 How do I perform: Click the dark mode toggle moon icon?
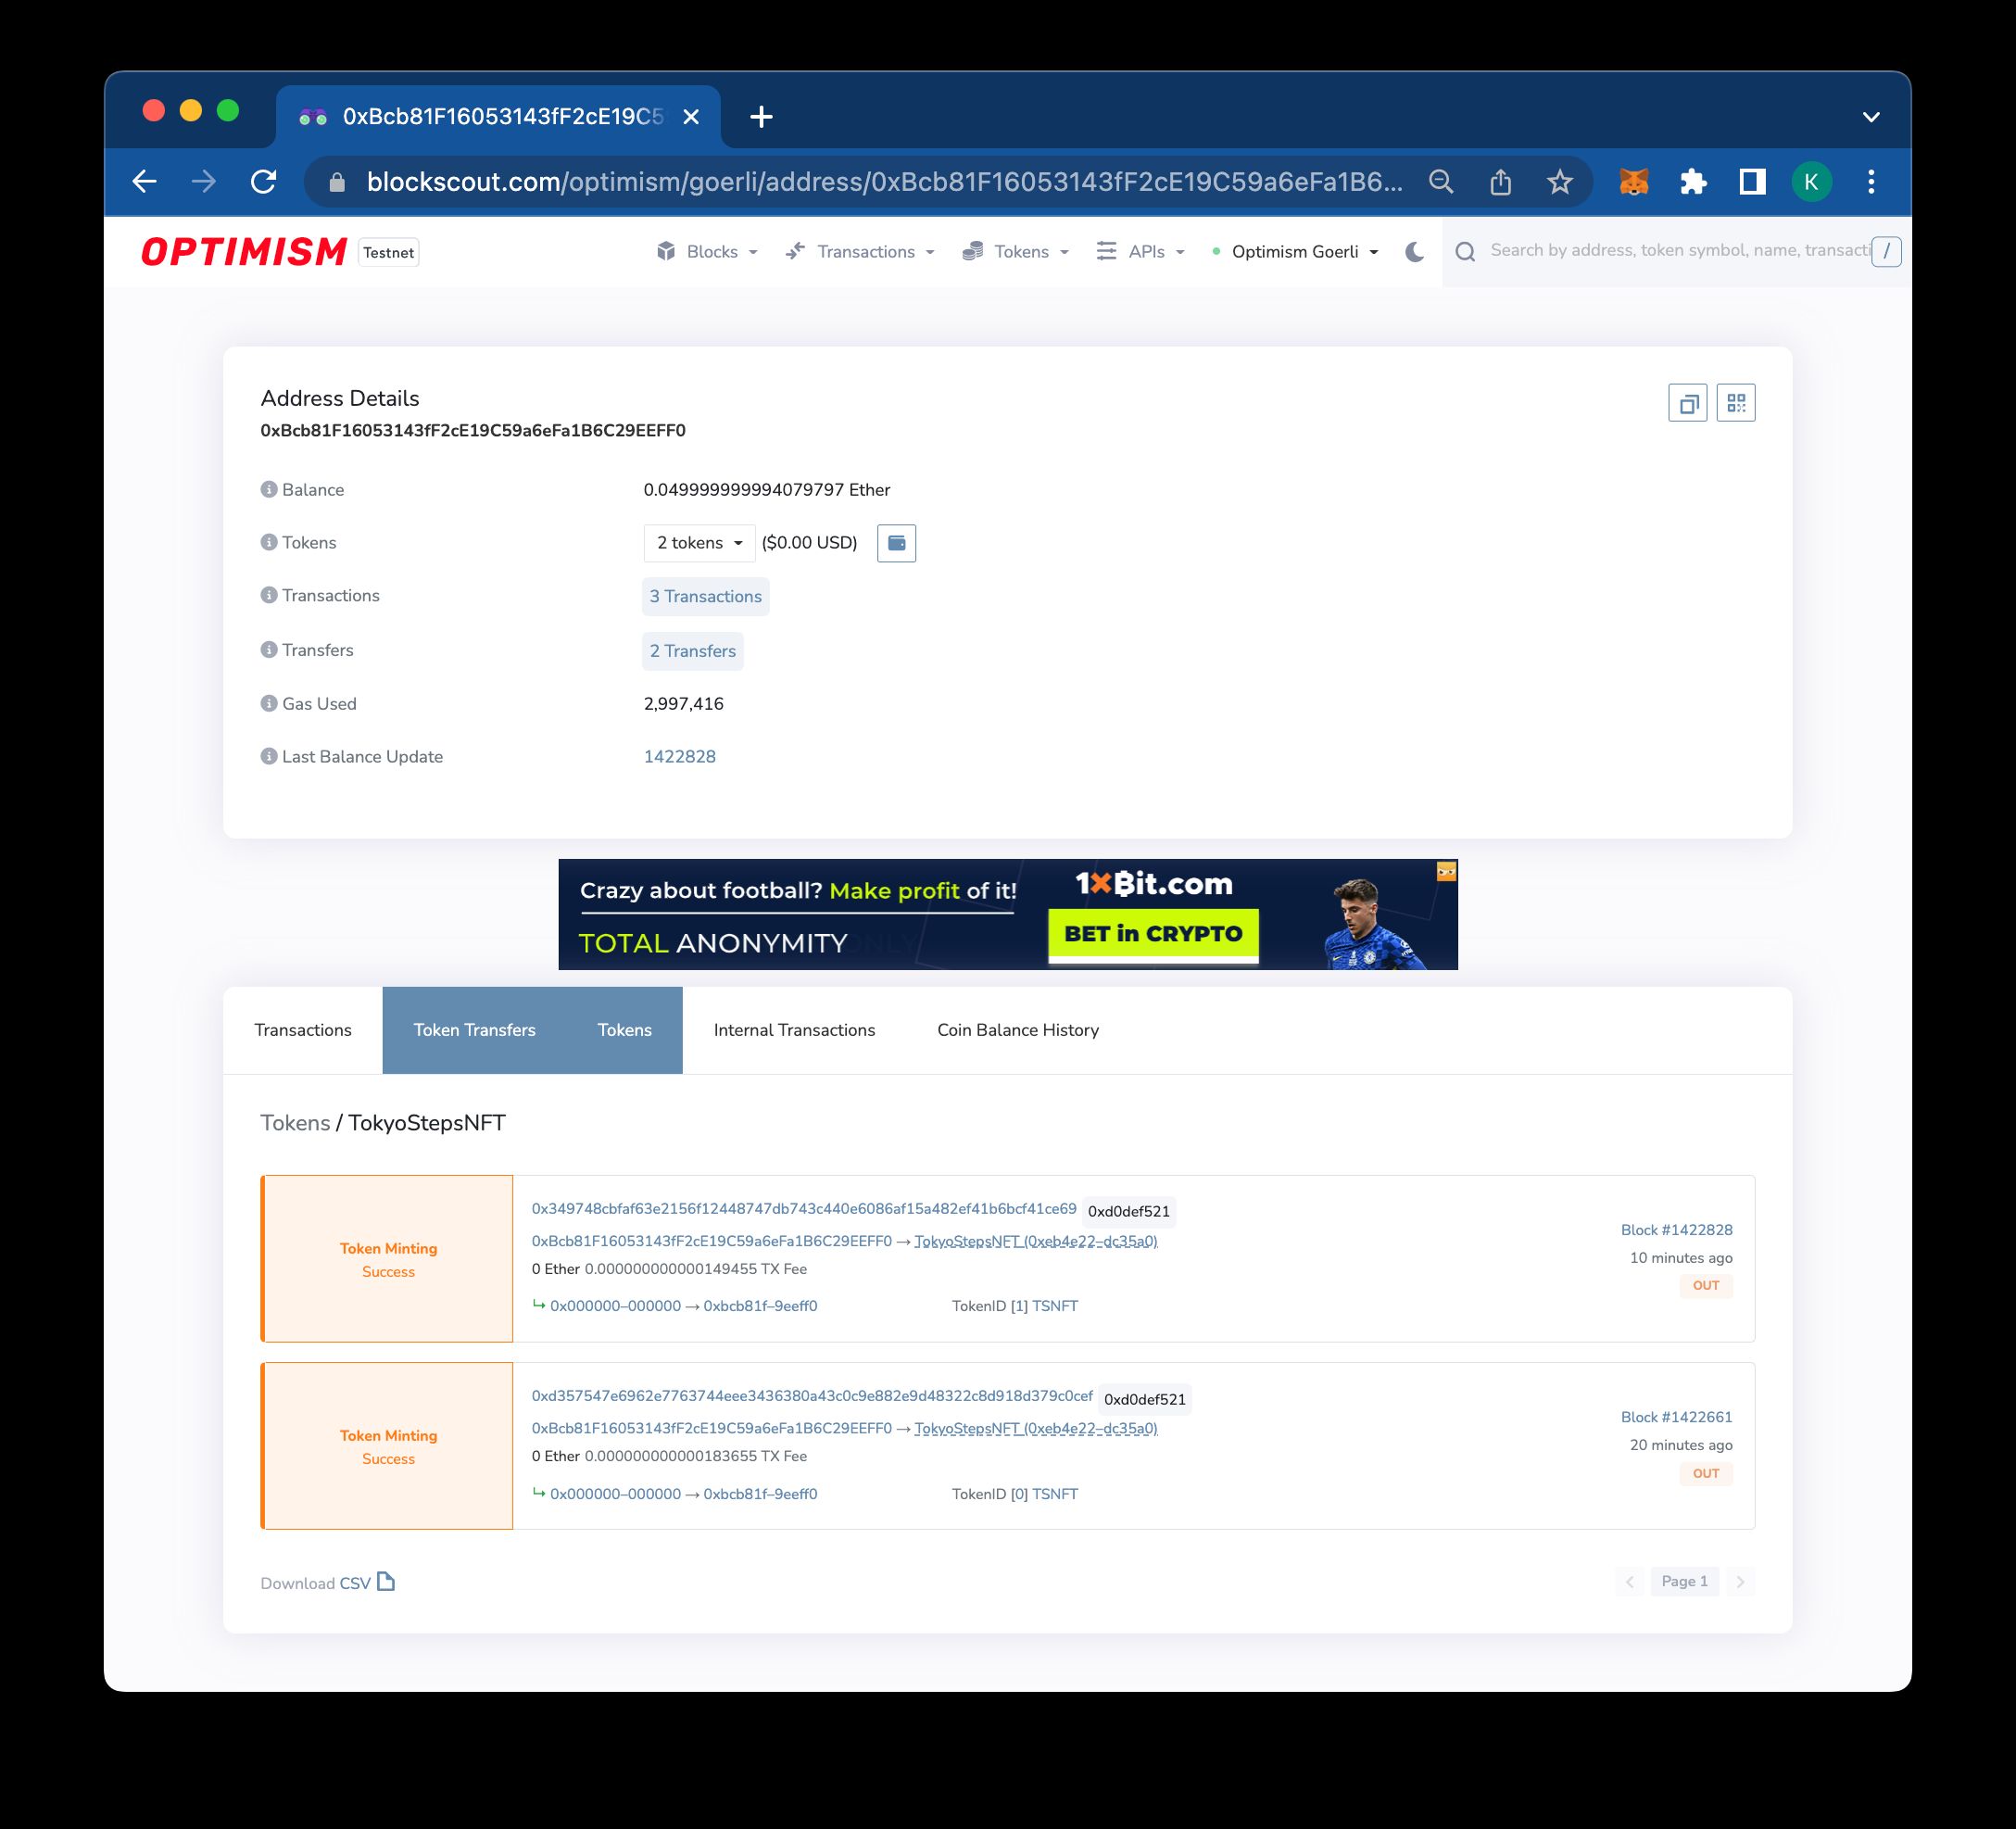point(1419,251)
